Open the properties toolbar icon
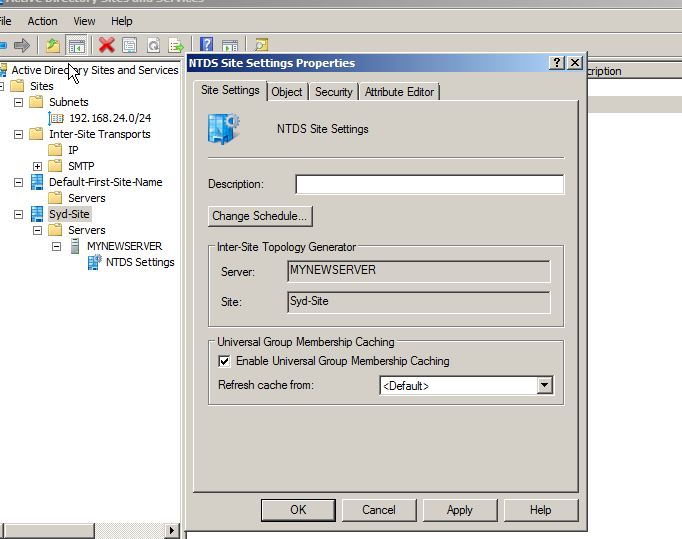The height and width of the screenshot is (539, 682). 130,45
